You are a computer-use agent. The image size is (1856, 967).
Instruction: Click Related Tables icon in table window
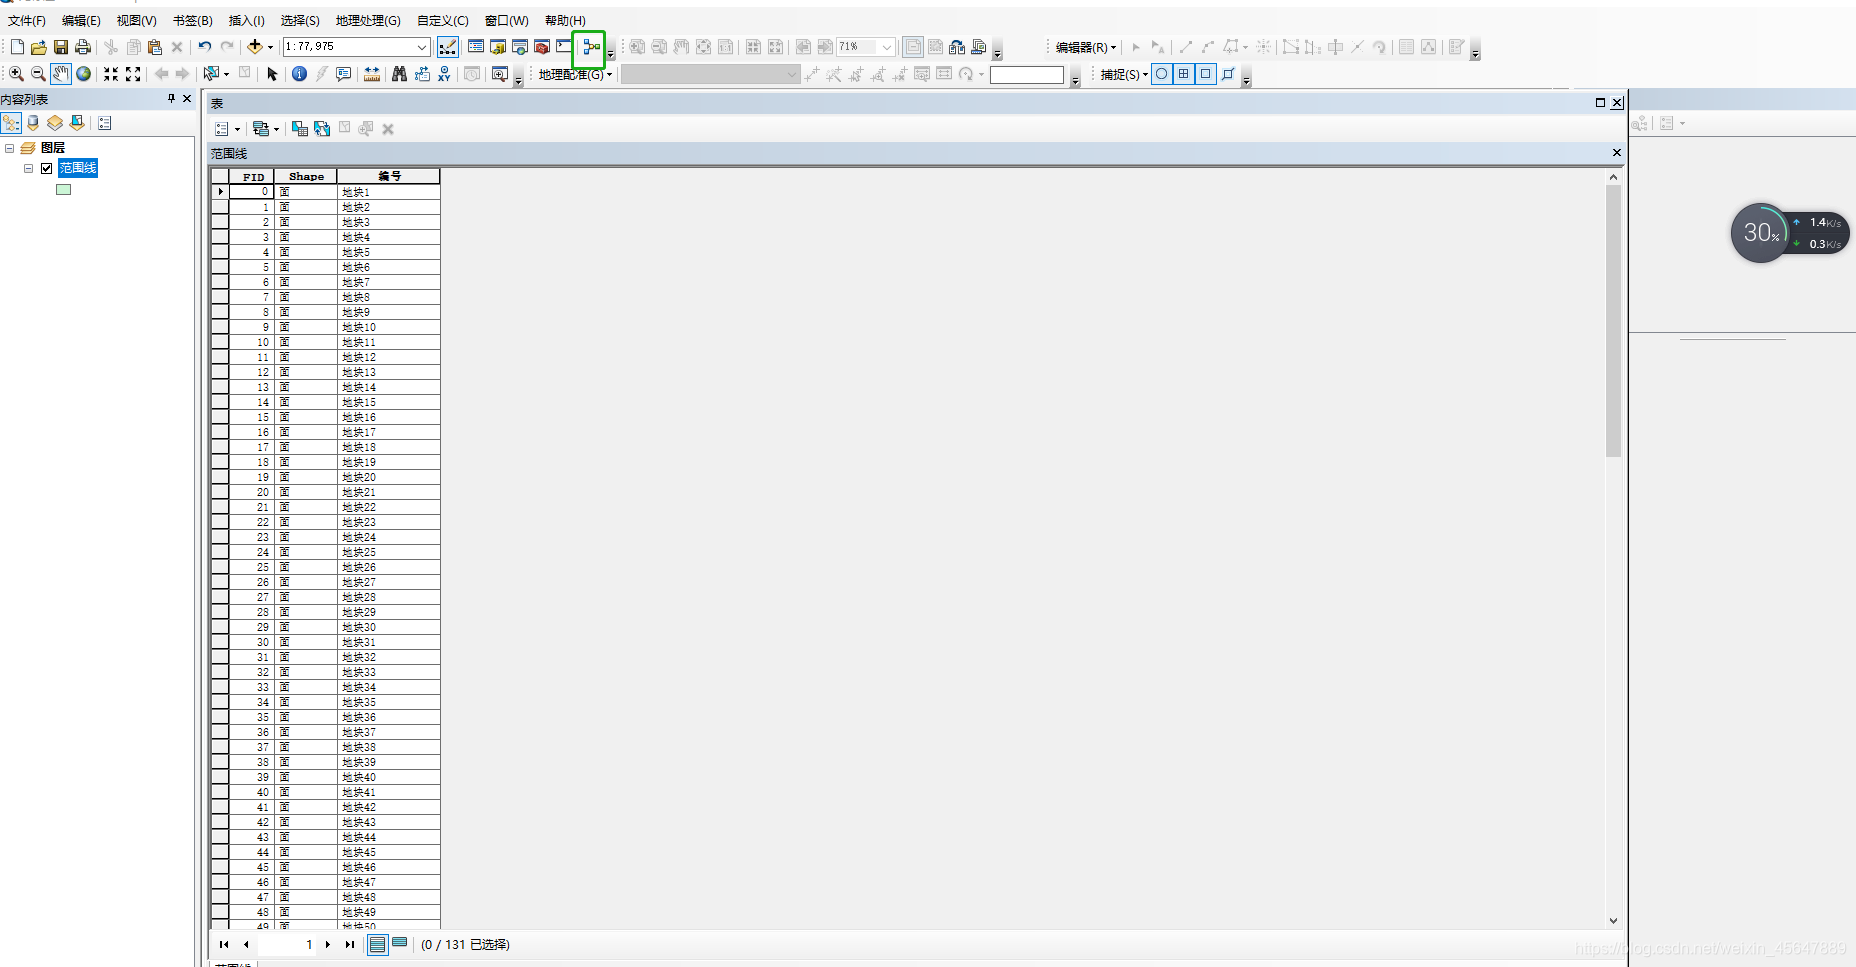tap(261, 129)
